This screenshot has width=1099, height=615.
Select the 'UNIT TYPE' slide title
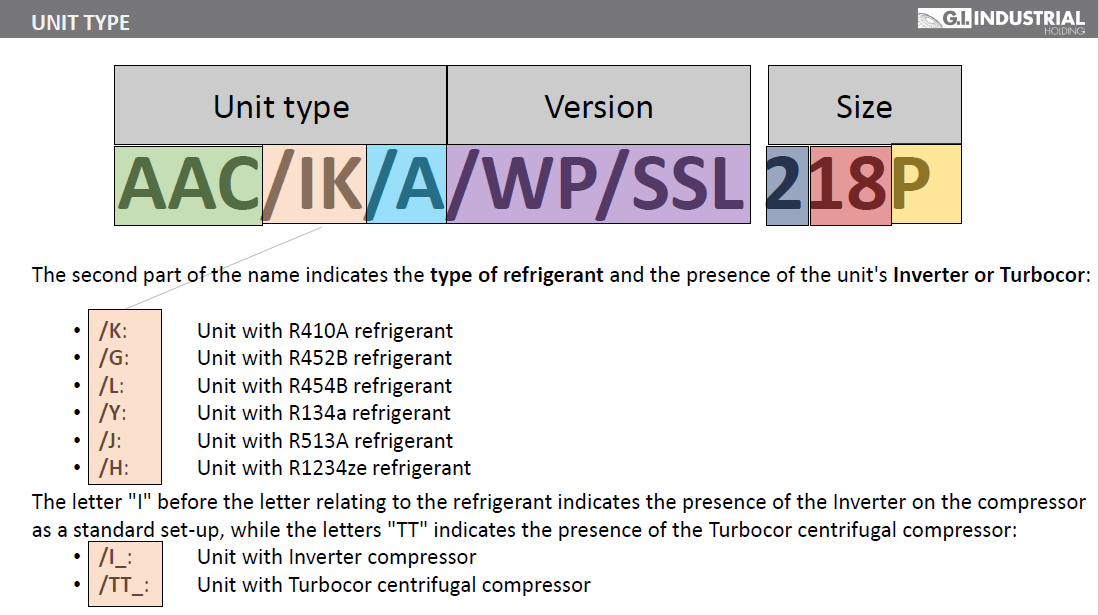coord(81,23)
